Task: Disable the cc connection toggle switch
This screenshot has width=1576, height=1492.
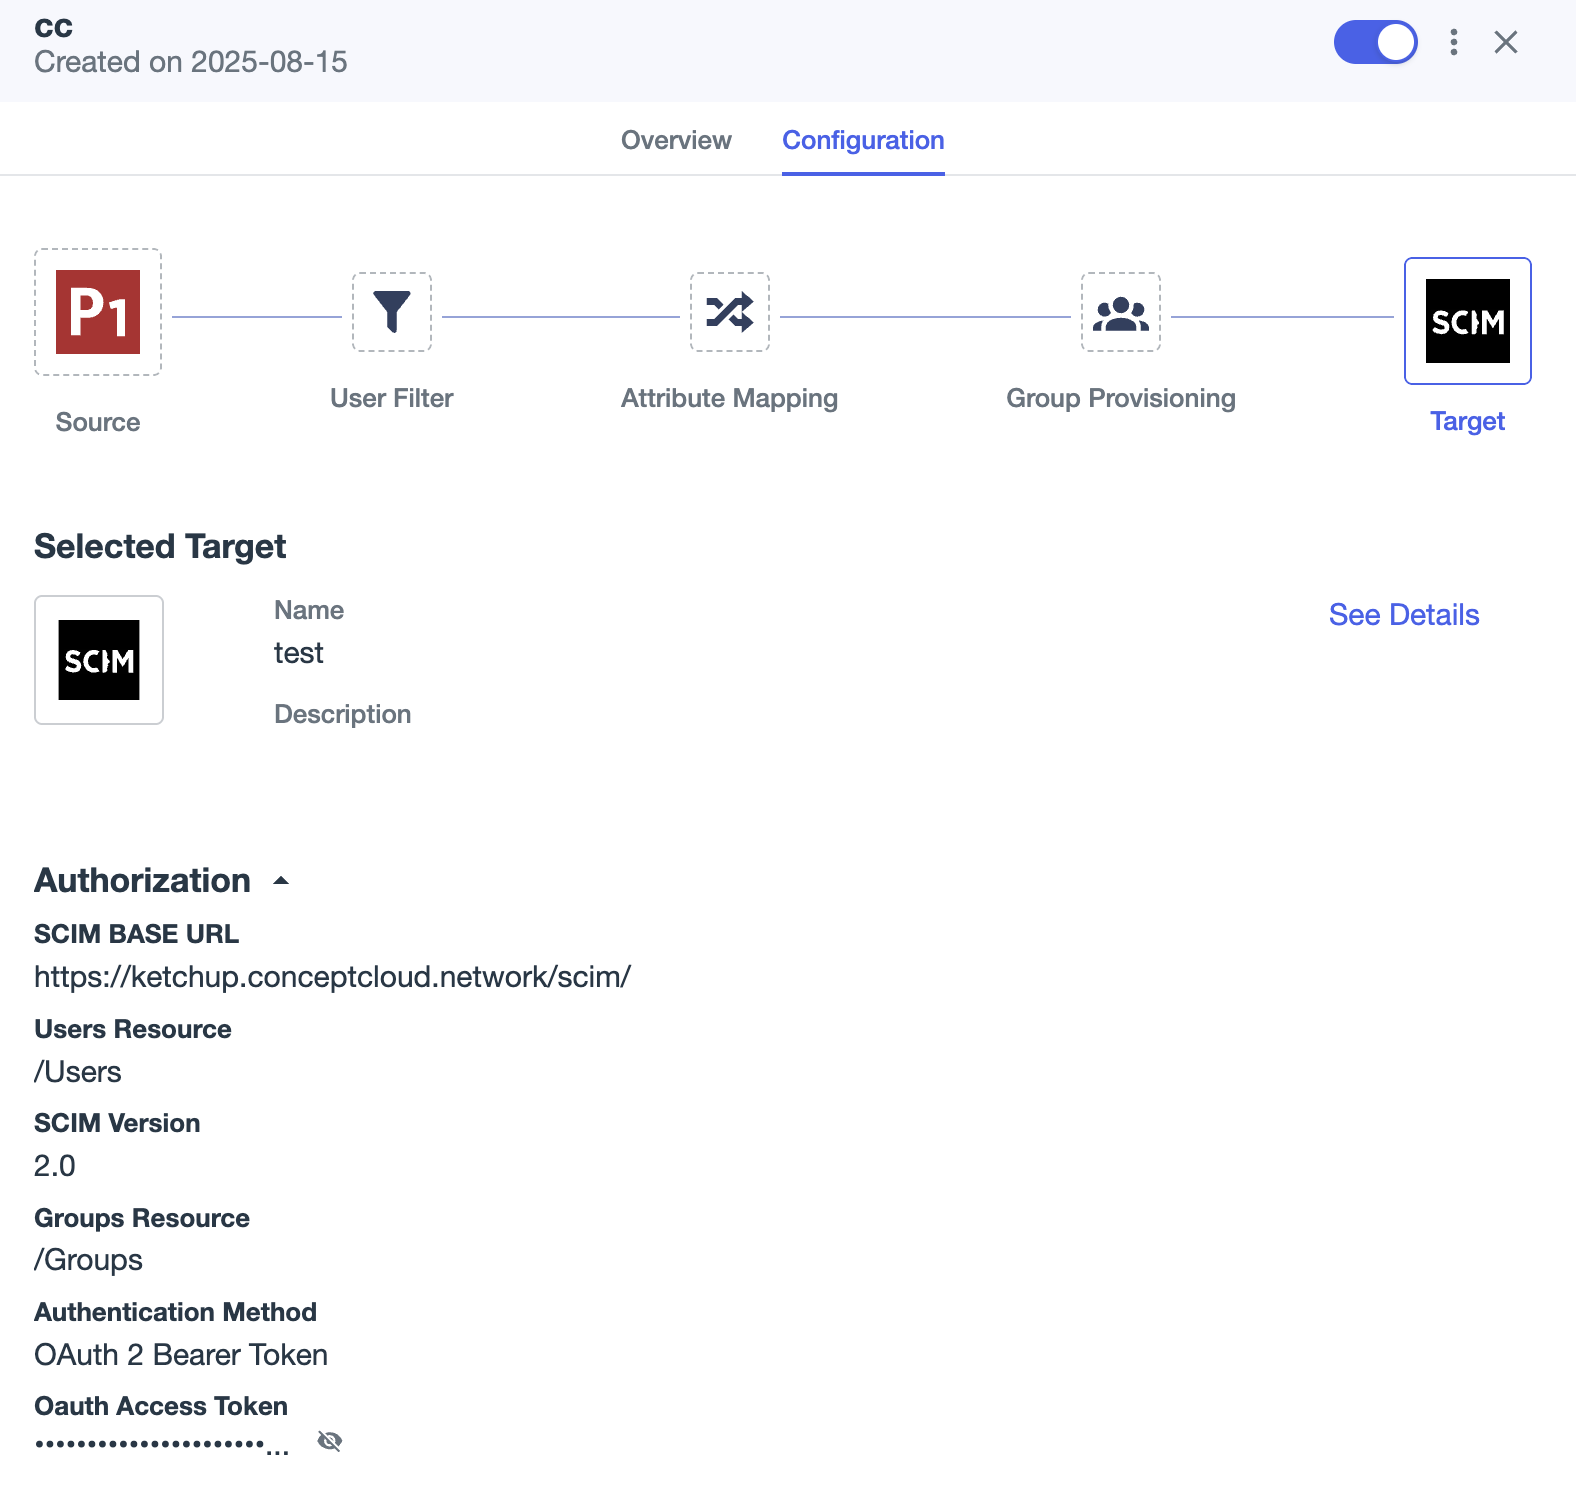Action: (x=1376, y=42)
